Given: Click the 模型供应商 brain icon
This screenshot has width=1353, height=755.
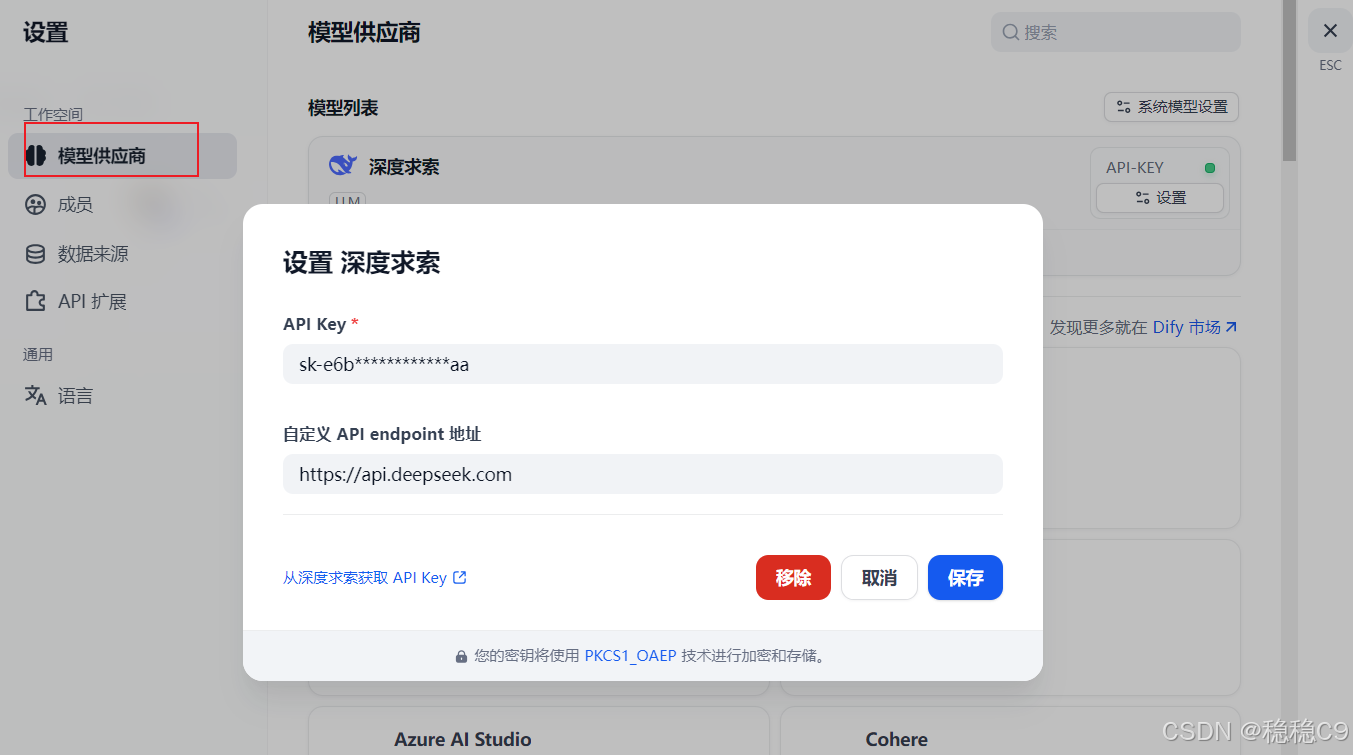Looking at the screenshot, I should (36, 156).
